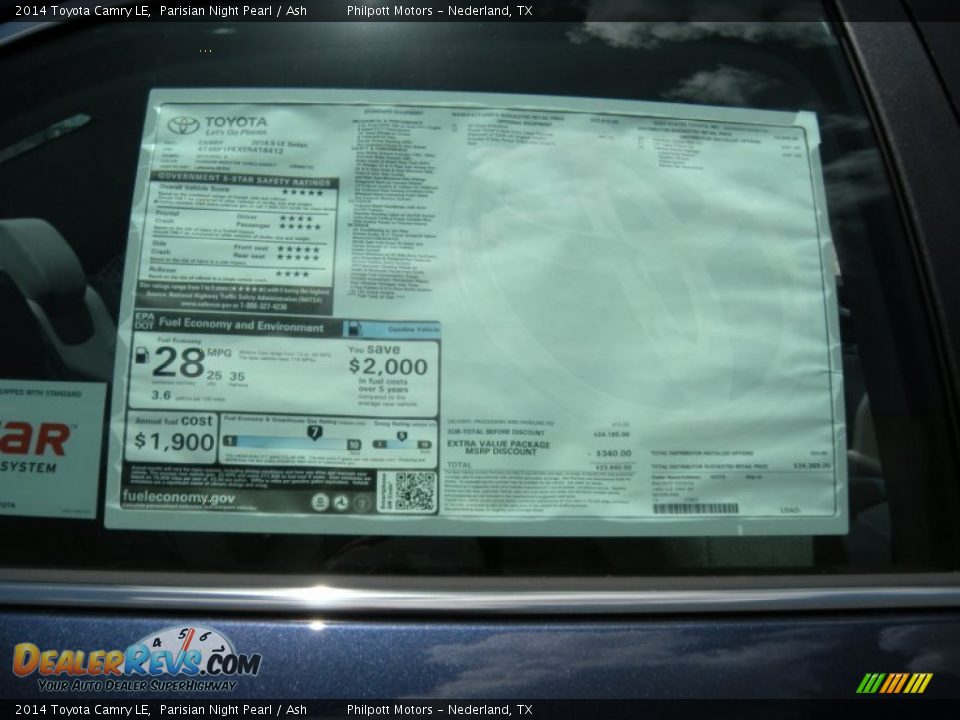Click the Gasoline Vehicle pump icon in blue bar

[x=355, y=329]
